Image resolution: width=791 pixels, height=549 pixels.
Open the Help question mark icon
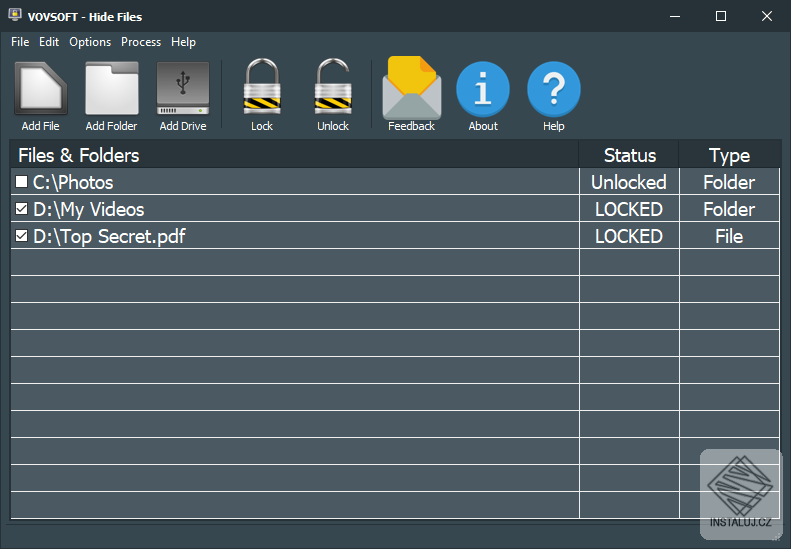click(553, 89)
